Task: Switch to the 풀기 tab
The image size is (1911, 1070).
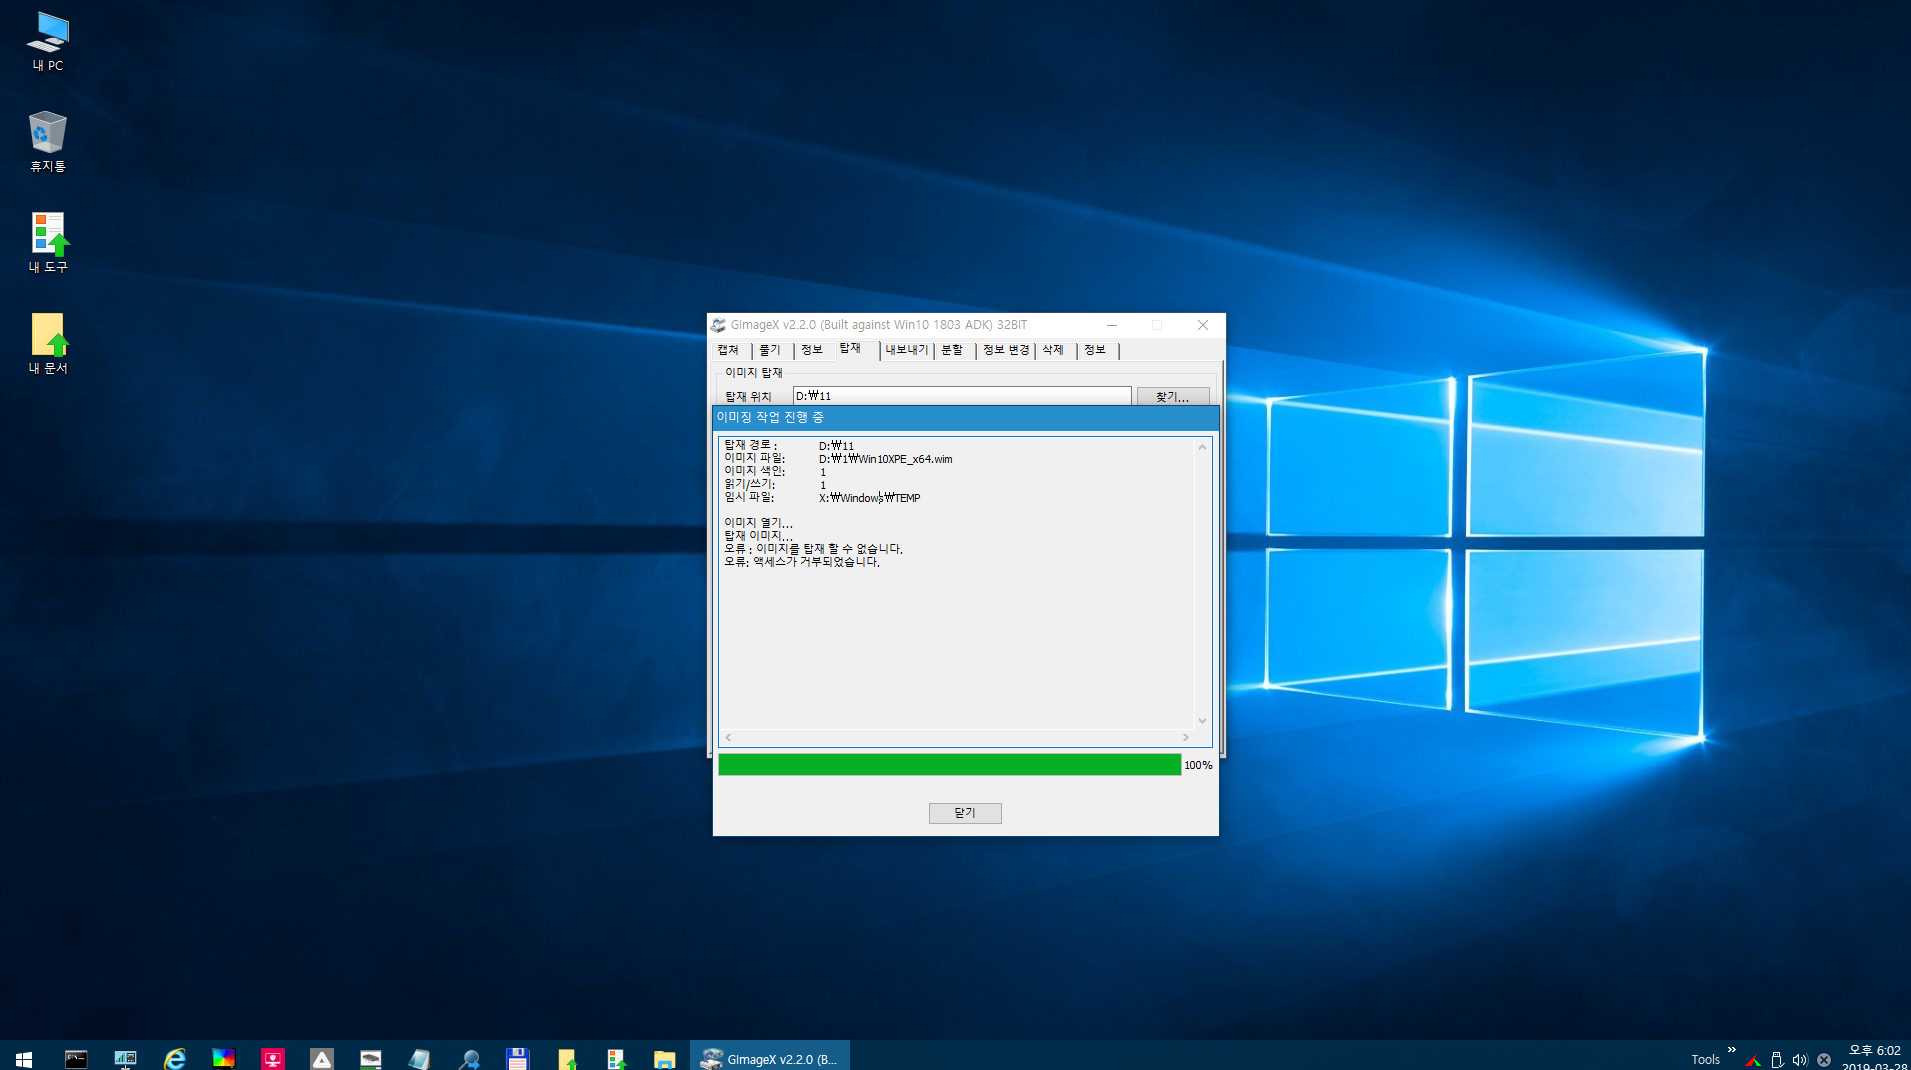Action: tap(770, 350)
